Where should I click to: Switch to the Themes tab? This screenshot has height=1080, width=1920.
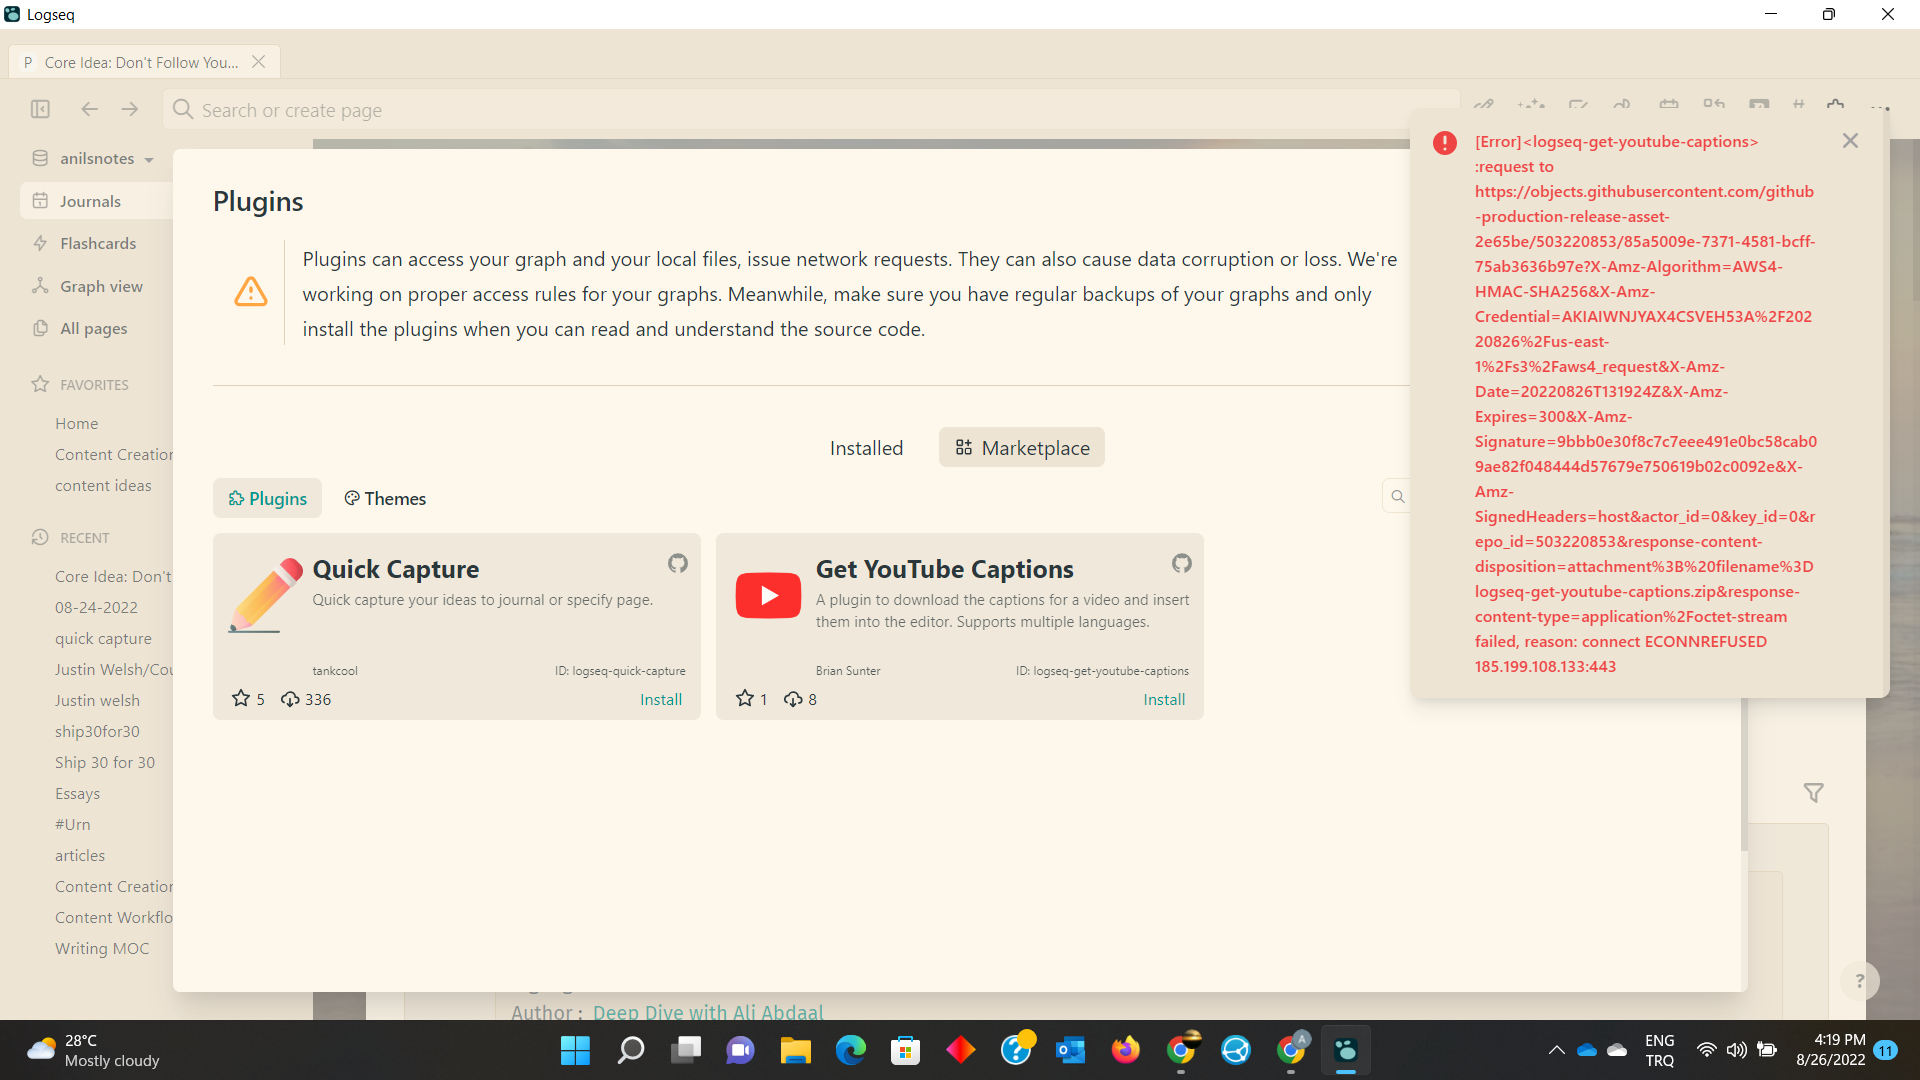pos(384,498)
